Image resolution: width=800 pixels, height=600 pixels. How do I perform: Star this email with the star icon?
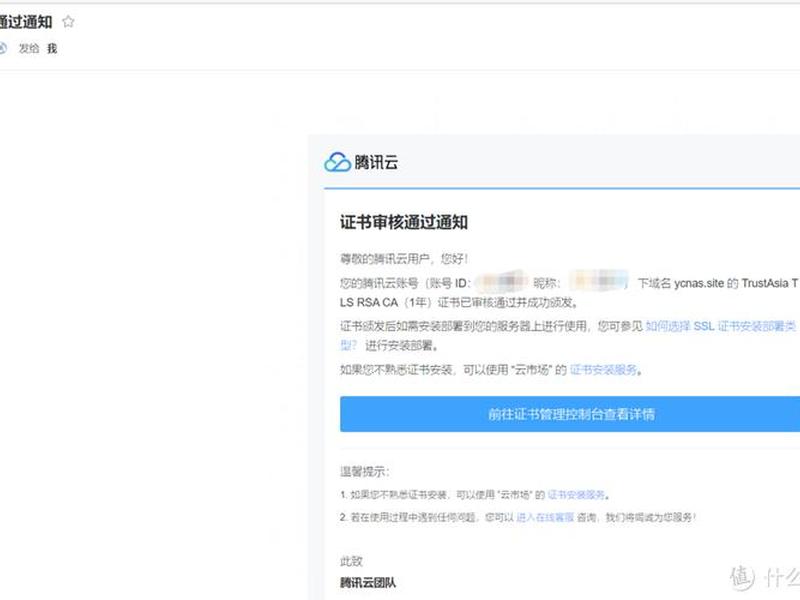pyautogui.click(x=68, y=22)
